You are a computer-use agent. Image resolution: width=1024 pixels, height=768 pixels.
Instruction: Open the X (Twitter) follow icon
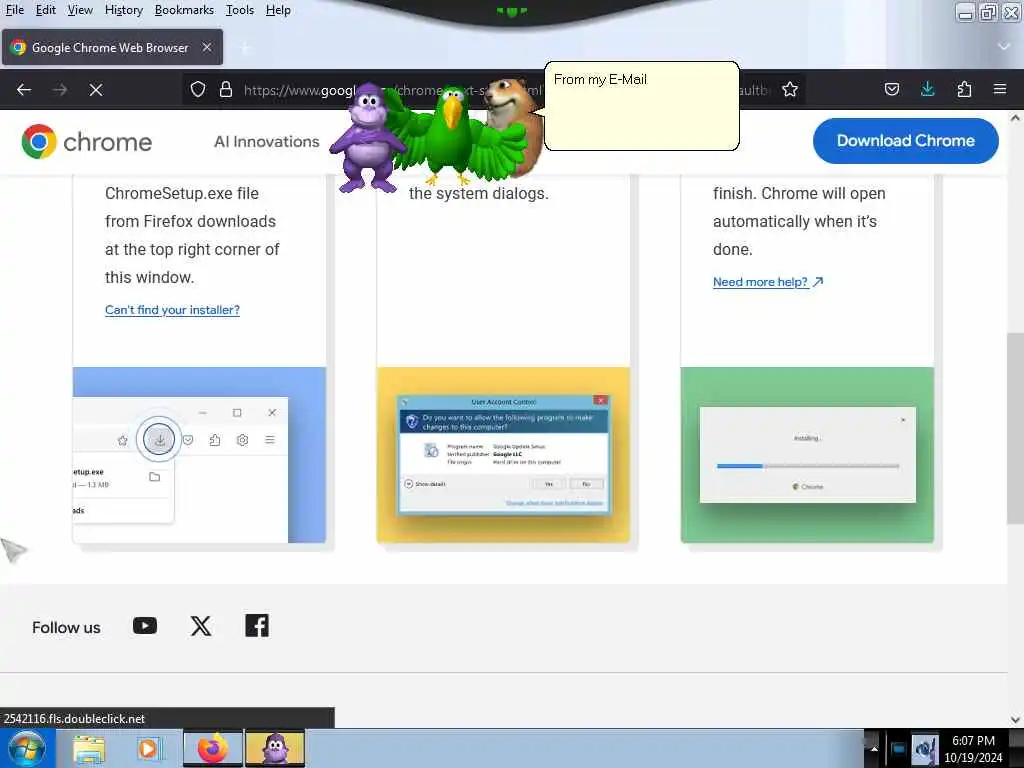click(x=201, y=626)
